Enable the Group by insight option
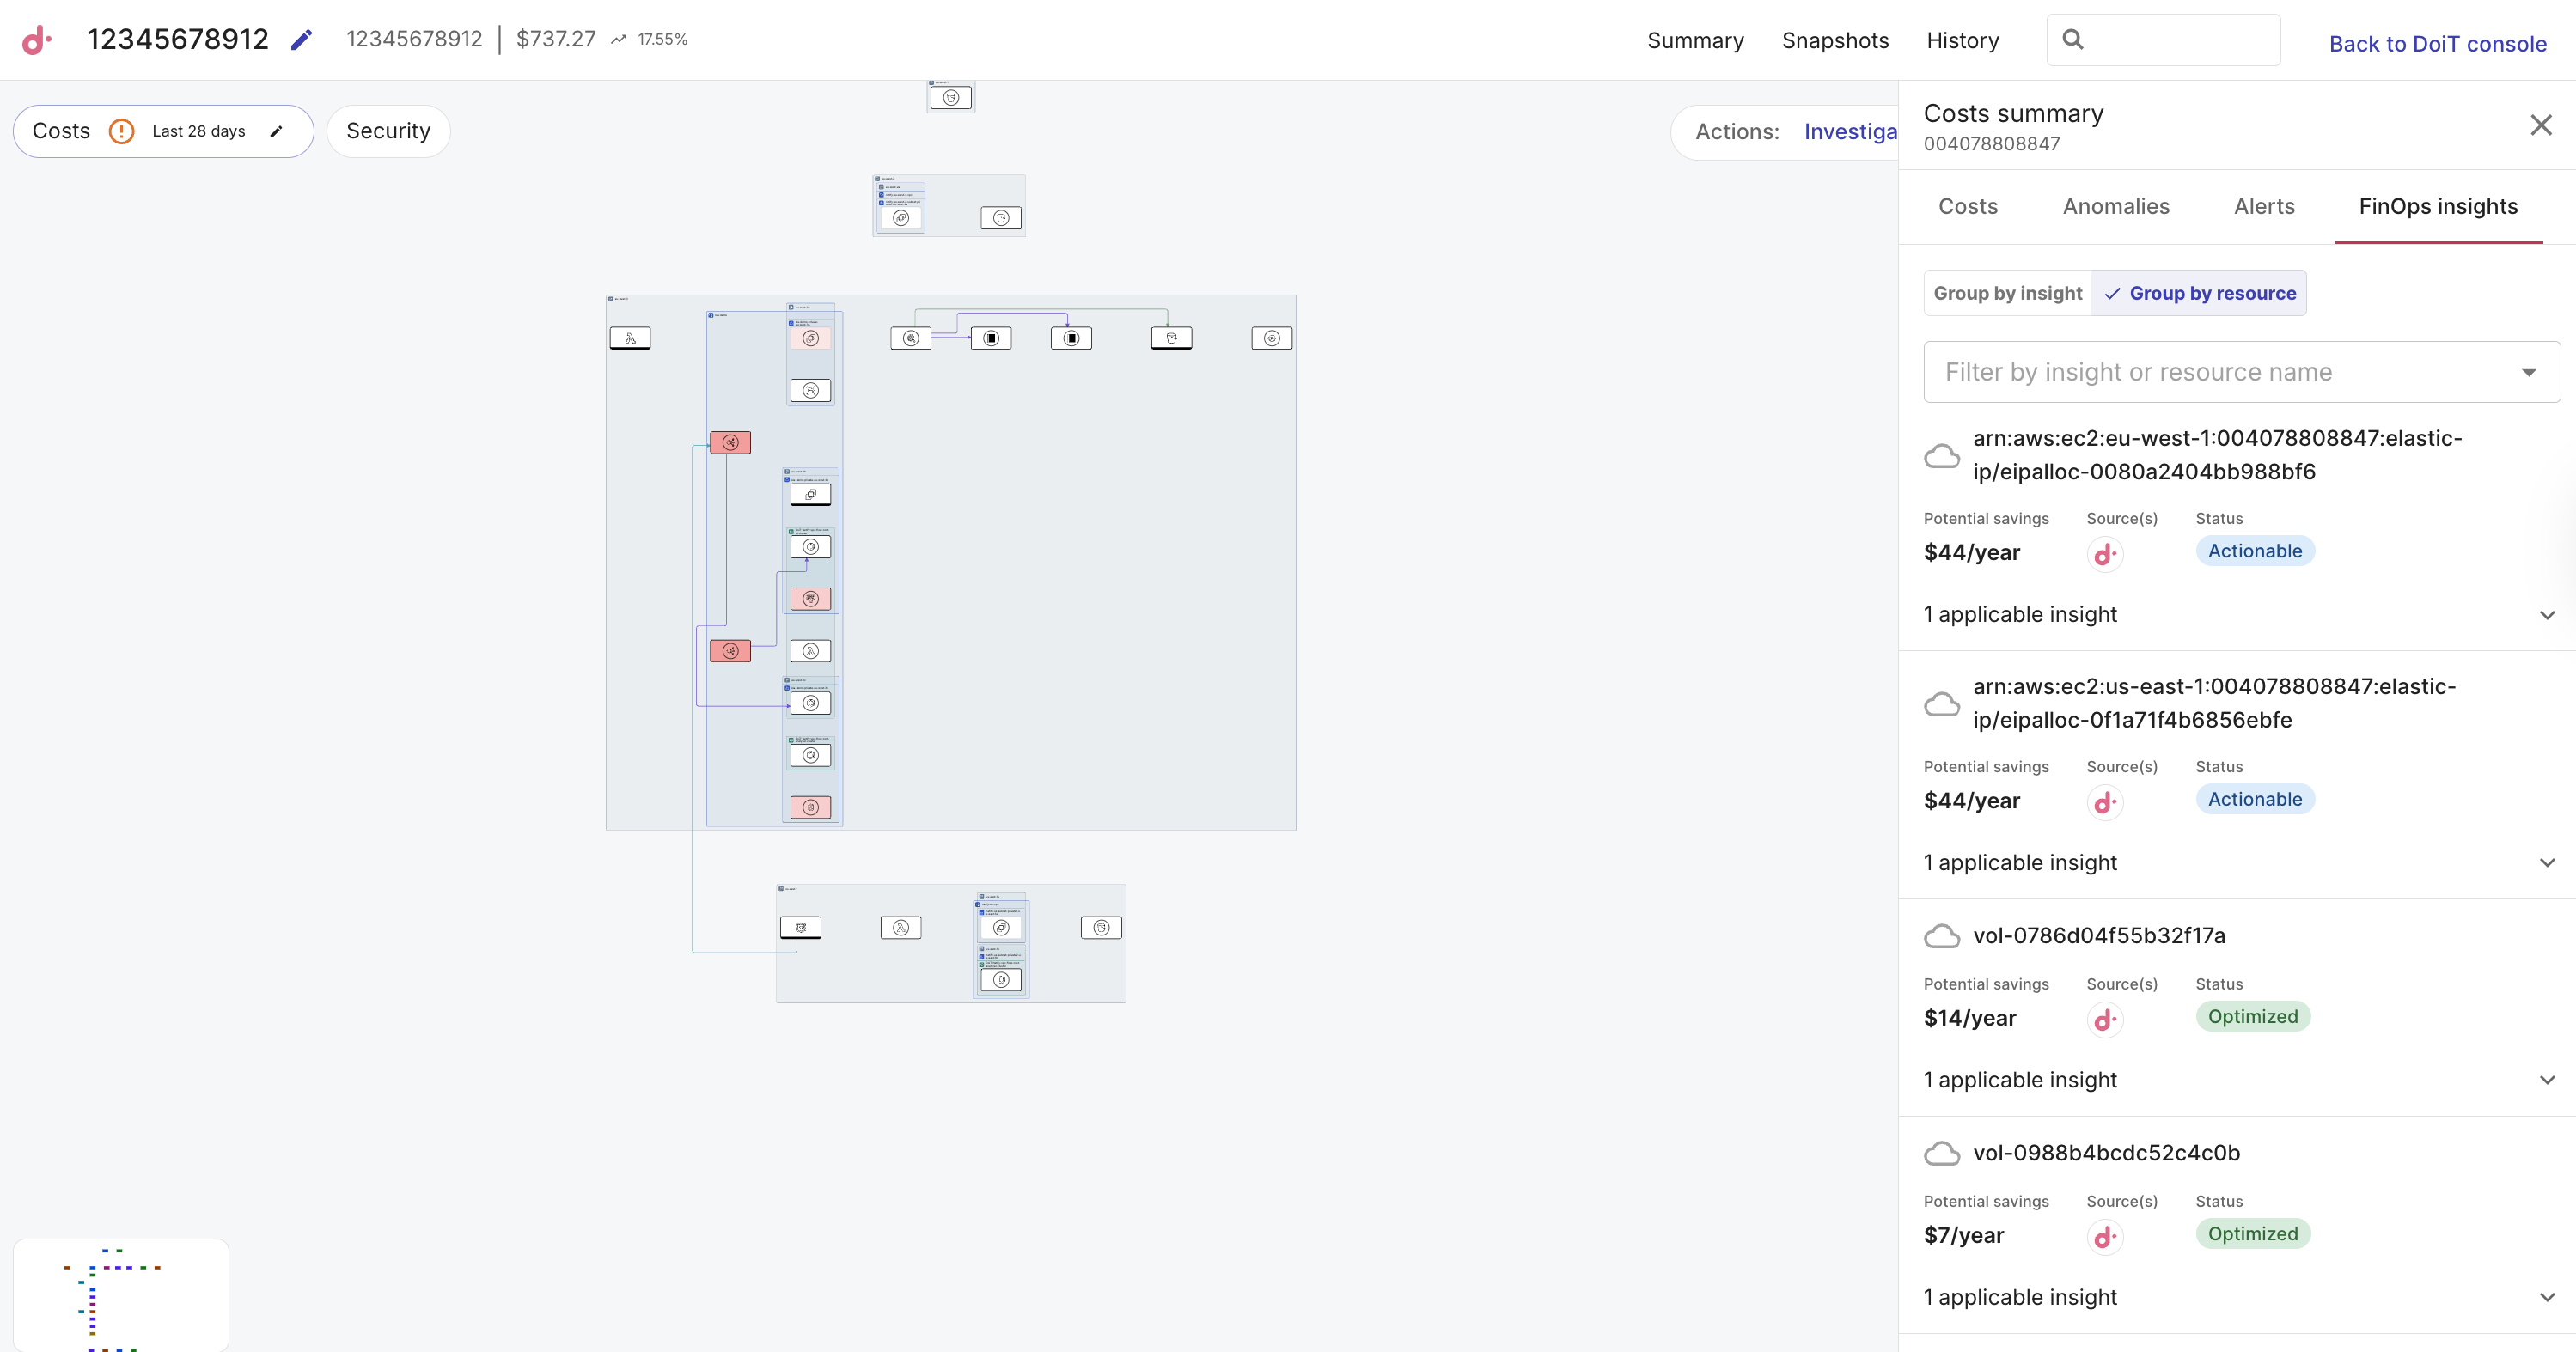The image size is (2576, 1352). pos(2007,293)
